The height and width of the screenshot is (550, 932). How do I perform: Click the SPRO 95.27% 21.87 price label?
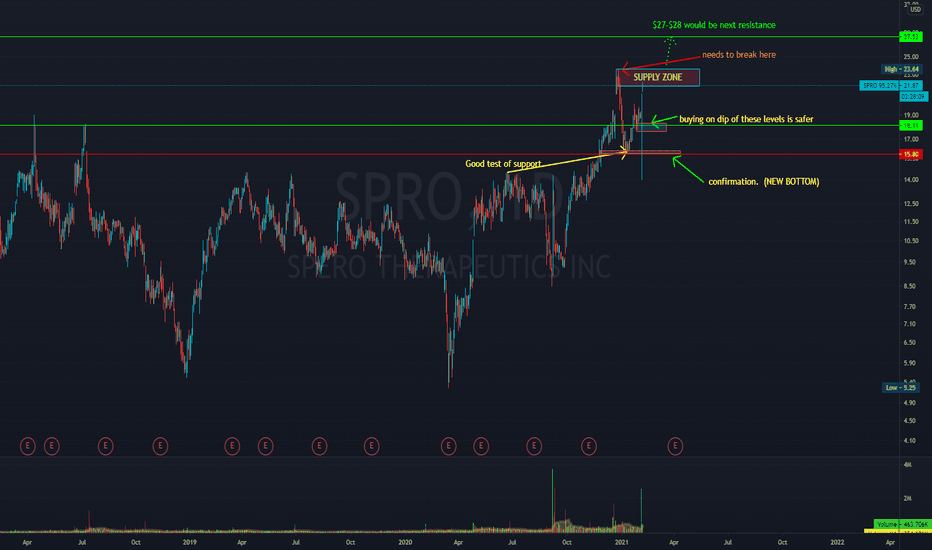[x=890, y=86]
